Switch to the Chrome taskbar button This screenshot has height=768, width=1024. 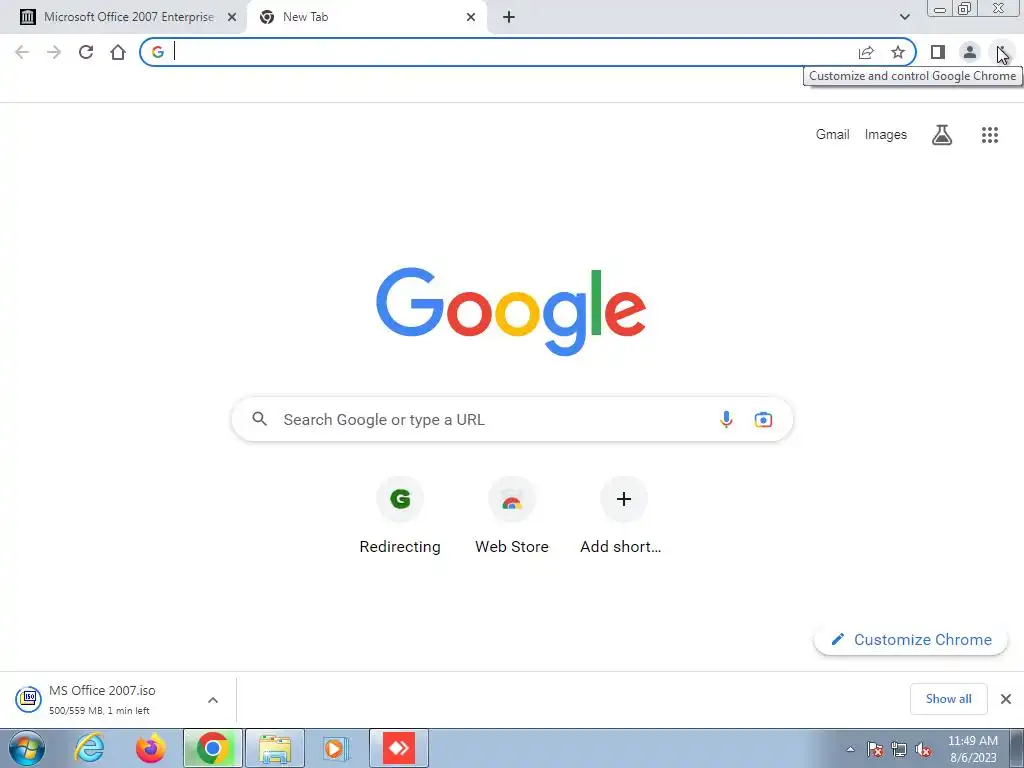213,748
